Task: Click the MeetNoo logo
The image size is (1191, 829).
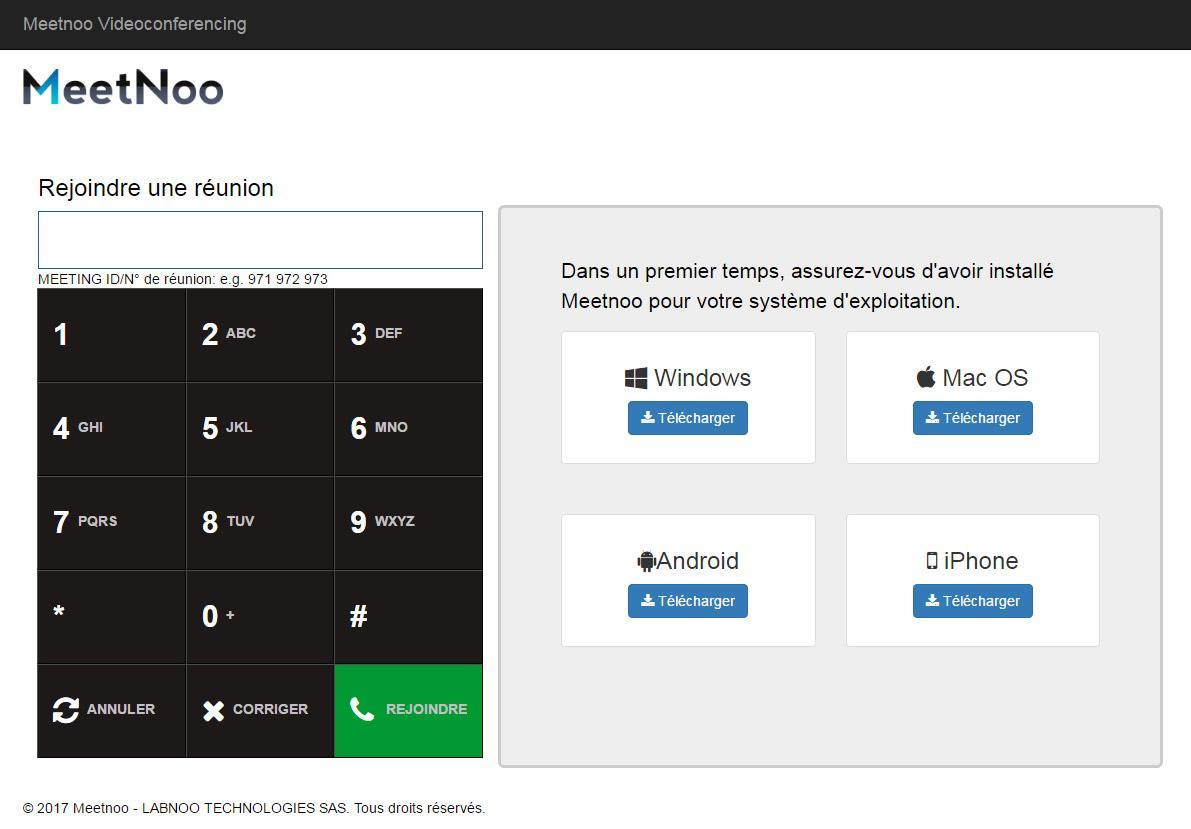Action: click(123, 87)
